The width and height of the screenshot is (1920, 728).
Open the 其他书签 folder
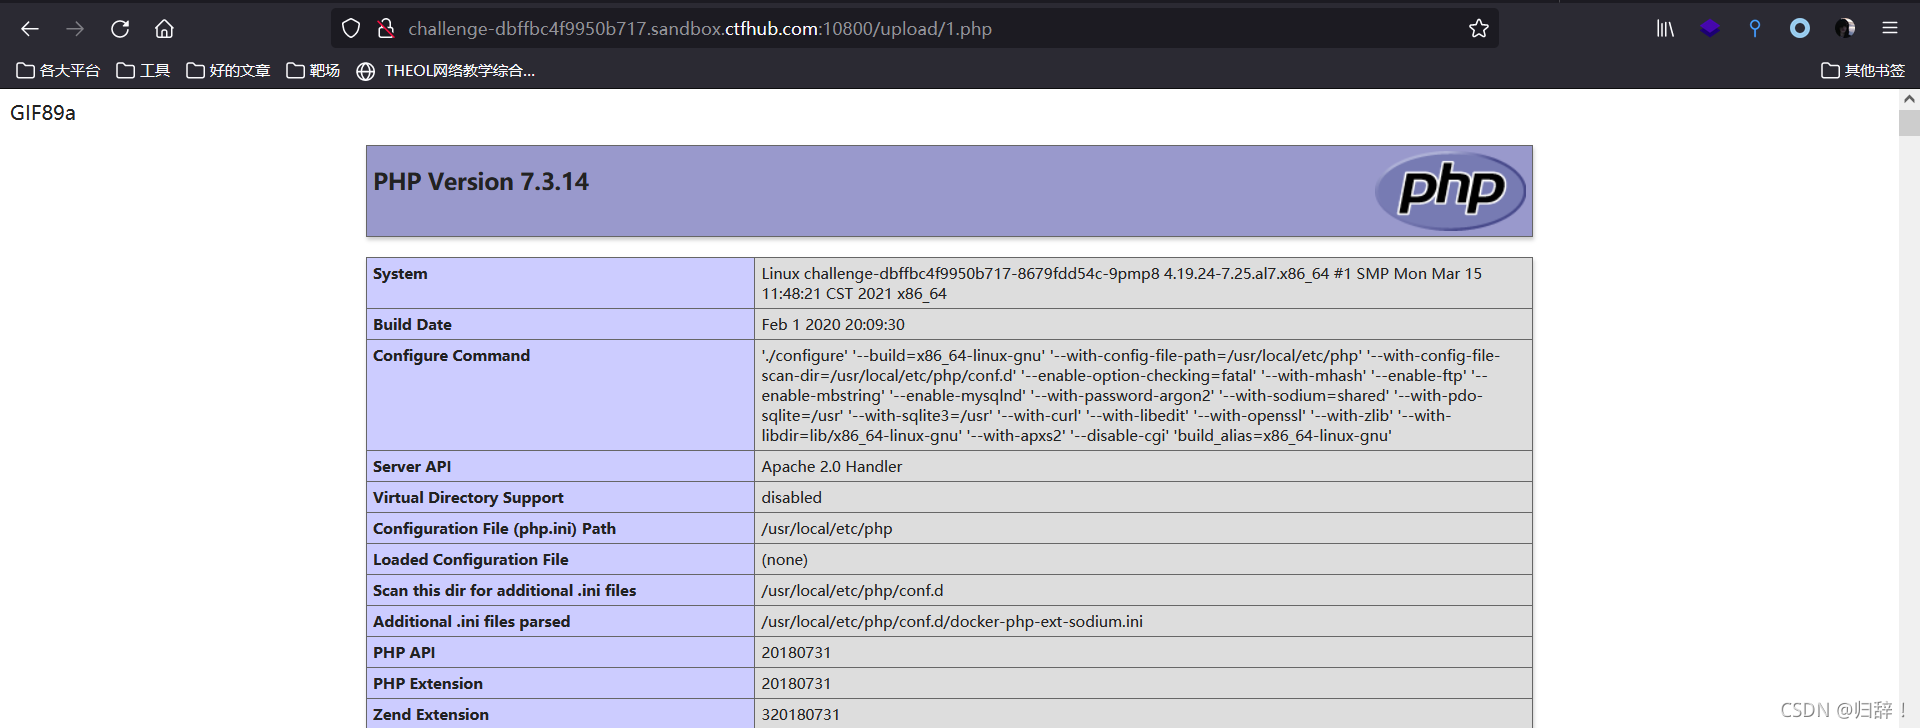pyautogui.click(x=1863, y=71)
